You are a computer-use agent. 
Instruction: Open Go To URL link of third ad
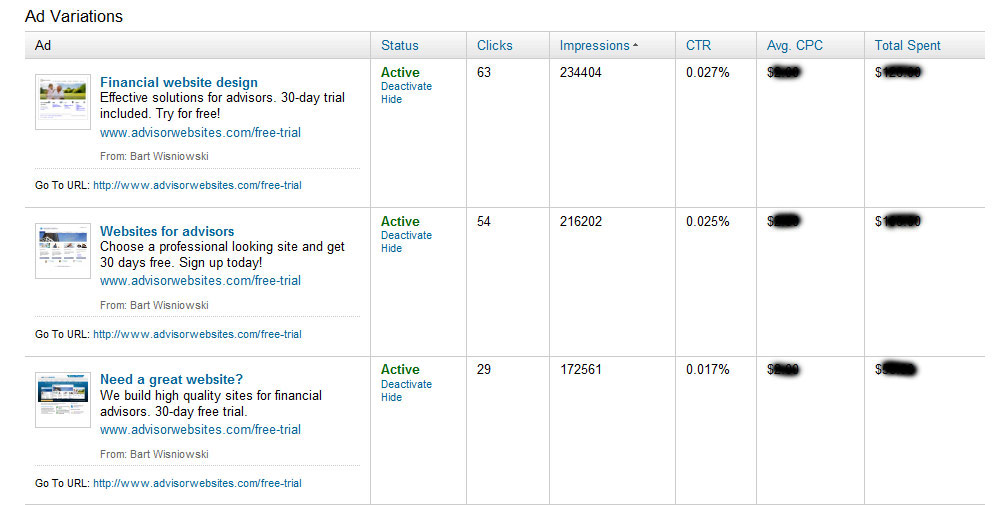pyautogui.click(x=197, y=483)
